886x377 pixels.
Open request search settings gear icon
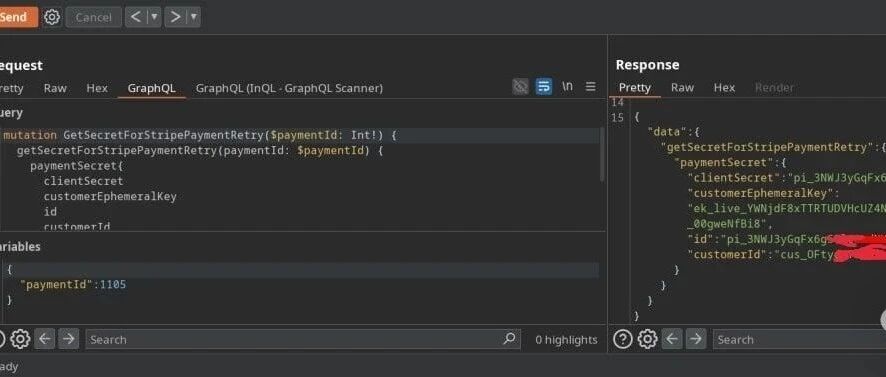click(x=20, y=339)
